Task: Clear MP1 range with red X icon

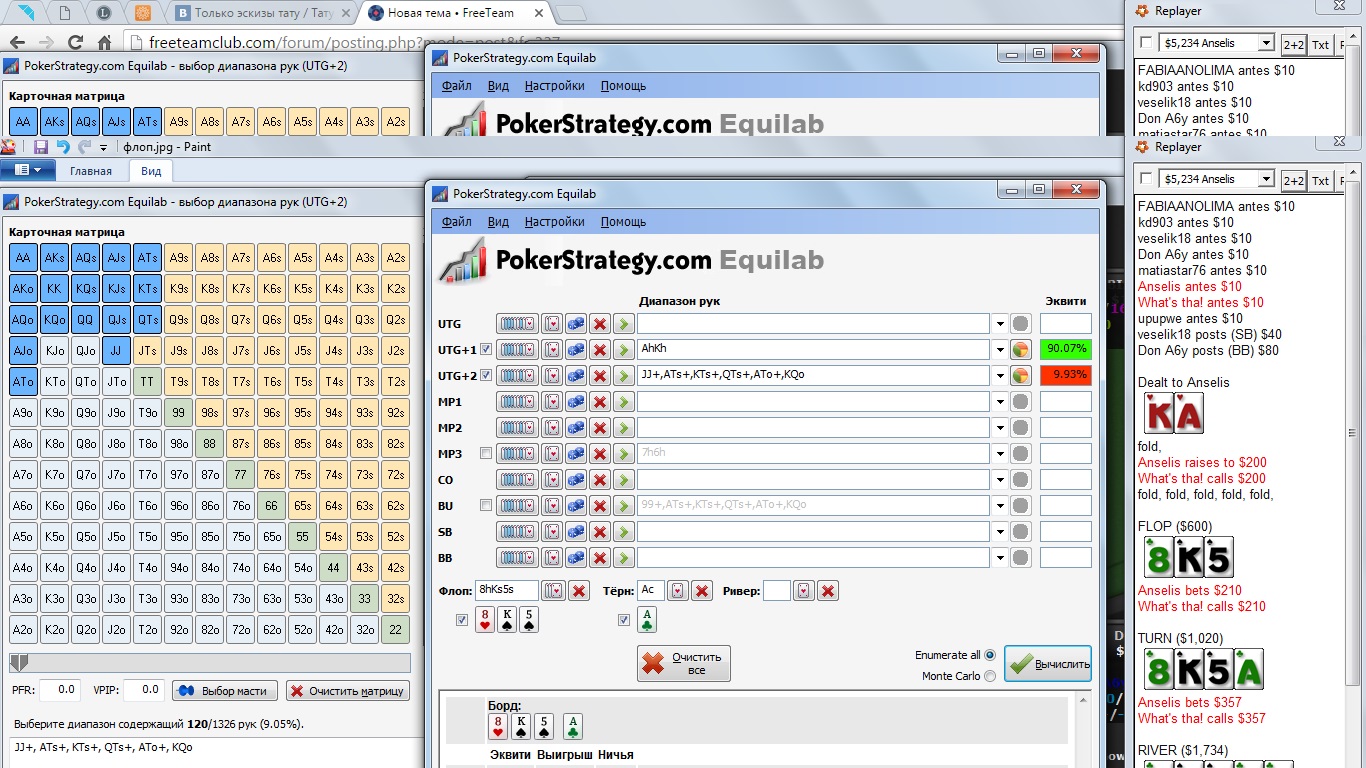Action: point(600,402)
